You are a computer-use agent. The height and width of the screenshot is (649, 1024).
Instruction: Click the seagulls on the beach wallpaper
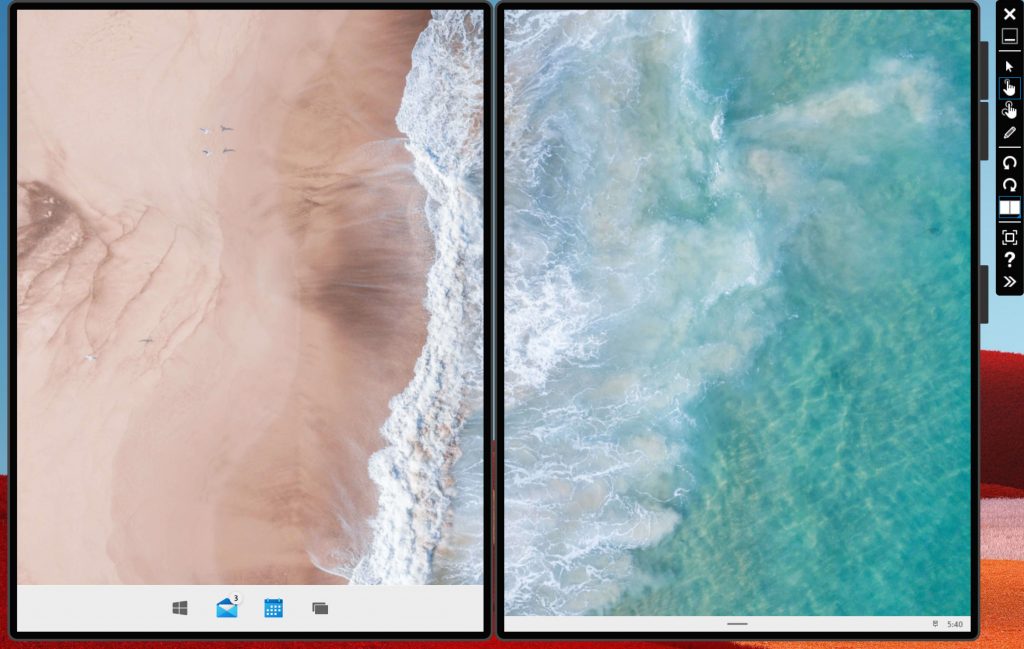217,140
